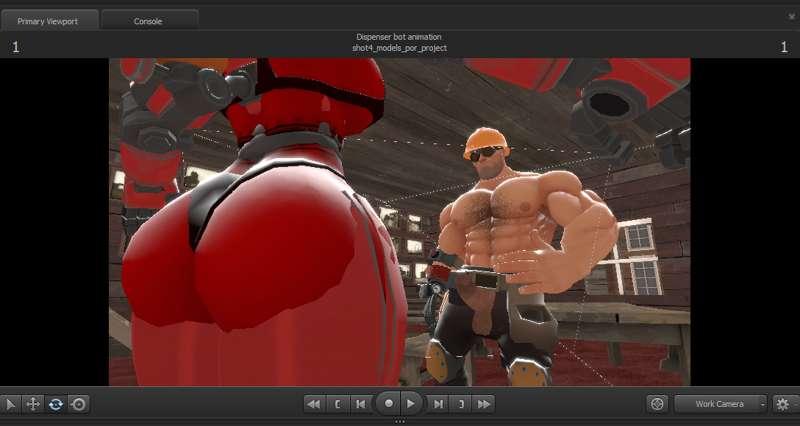Click the tab bar menu icon at top right
The image size is (800, 426).
click(x=792, y=16)
